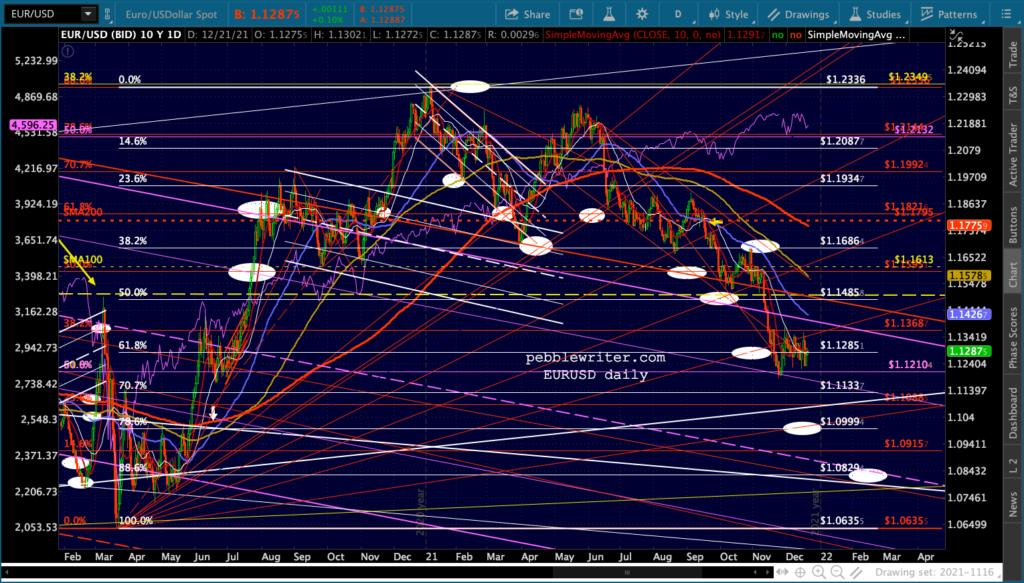Click the pink 4,596.25 left axis bubble
Viewport: 1024px width, 583px height.
point(32,124)
